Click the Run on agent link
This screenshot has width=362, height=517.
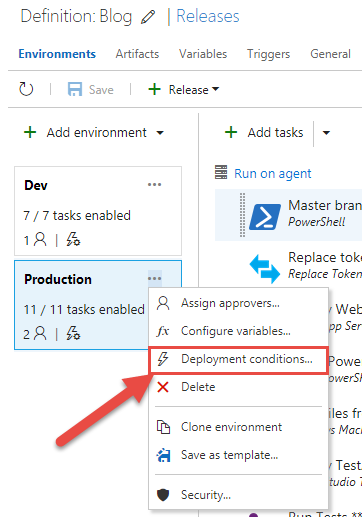point(273,174)
